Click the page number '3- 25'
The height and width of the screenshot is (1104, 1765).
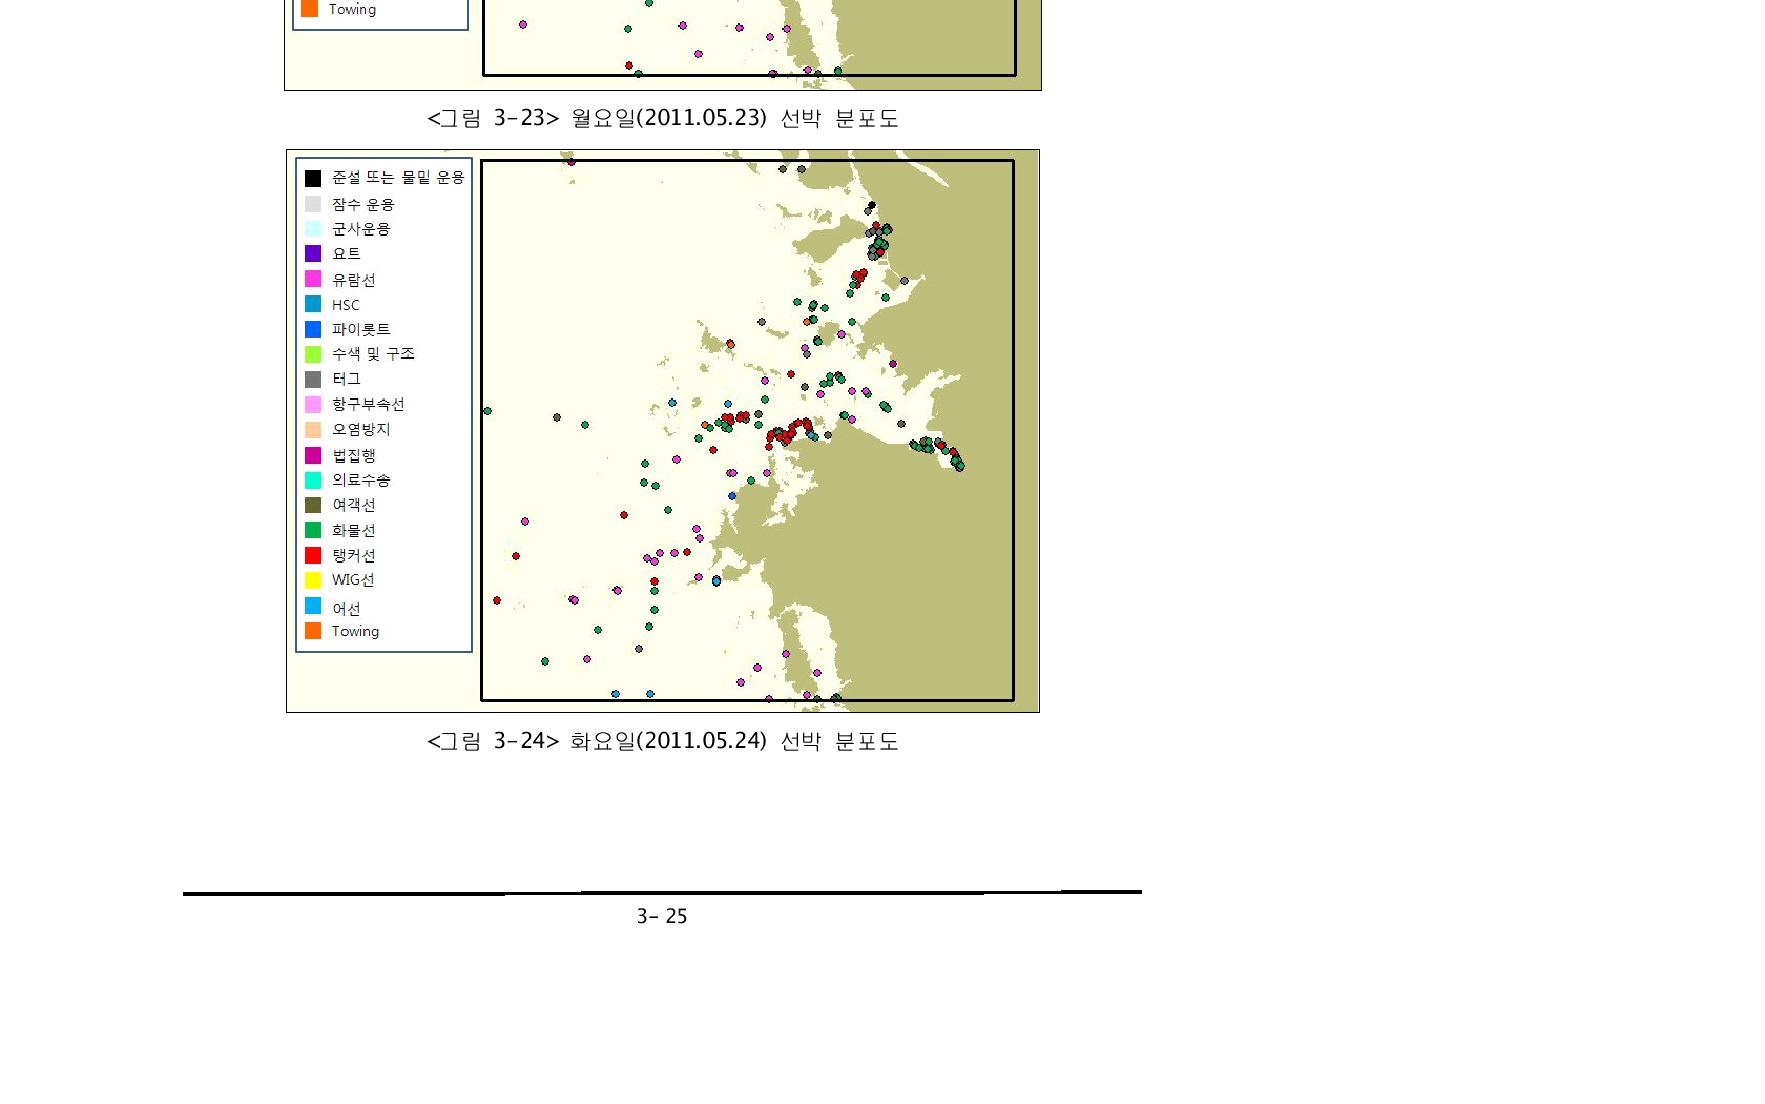pyautogui.click(x=662, y=916)
